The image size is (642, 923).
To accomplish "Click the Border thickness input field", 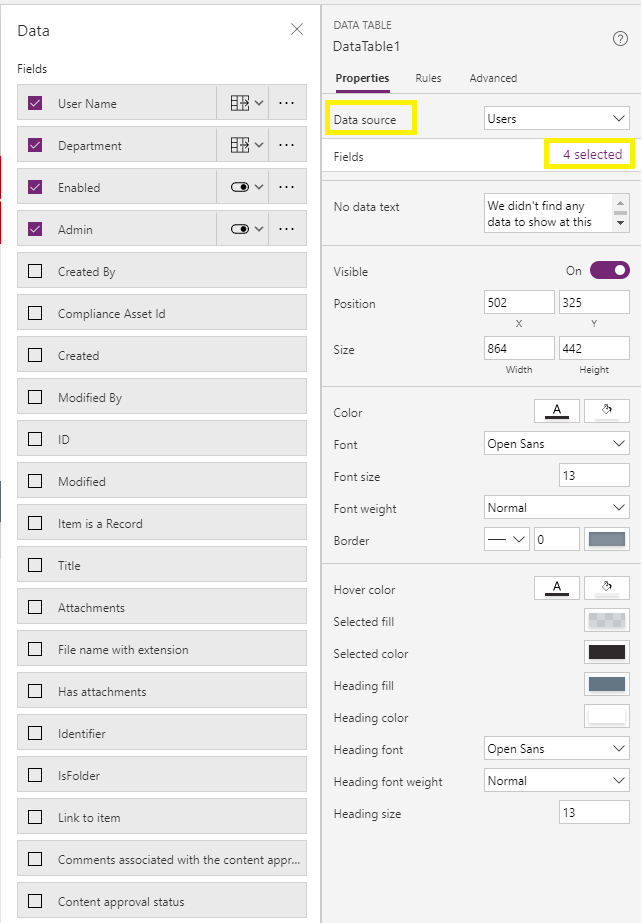I will coord(557,539).
